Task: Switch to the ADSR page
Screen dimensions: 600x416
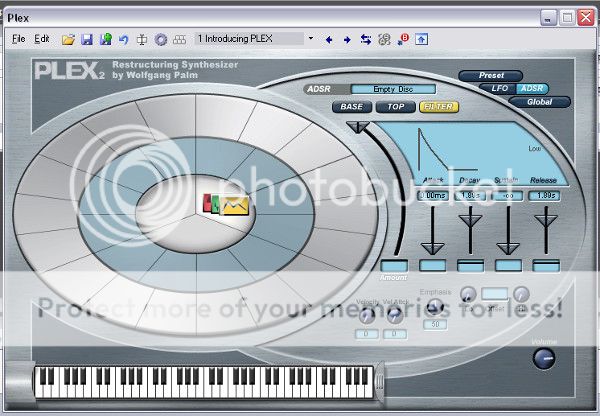Action: point(532,88)
